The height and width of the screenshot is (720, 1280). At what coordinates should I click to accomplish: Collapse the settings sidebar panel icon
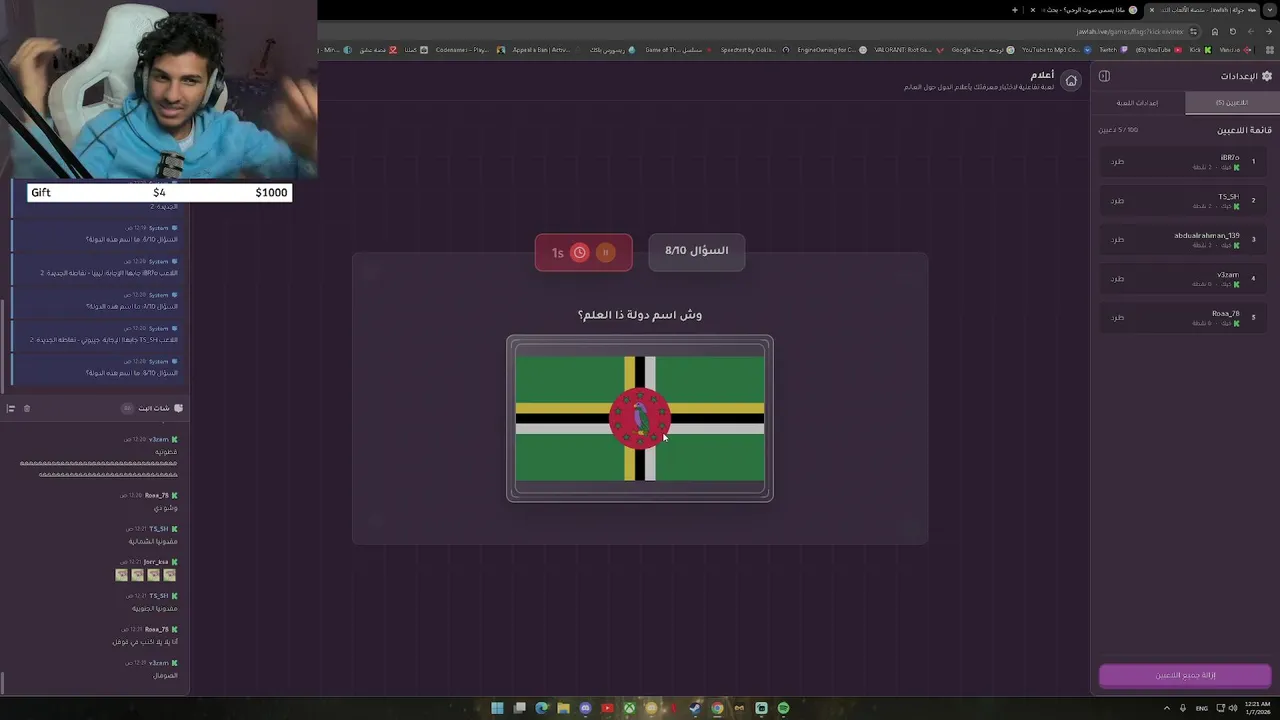pos(1104,76)
